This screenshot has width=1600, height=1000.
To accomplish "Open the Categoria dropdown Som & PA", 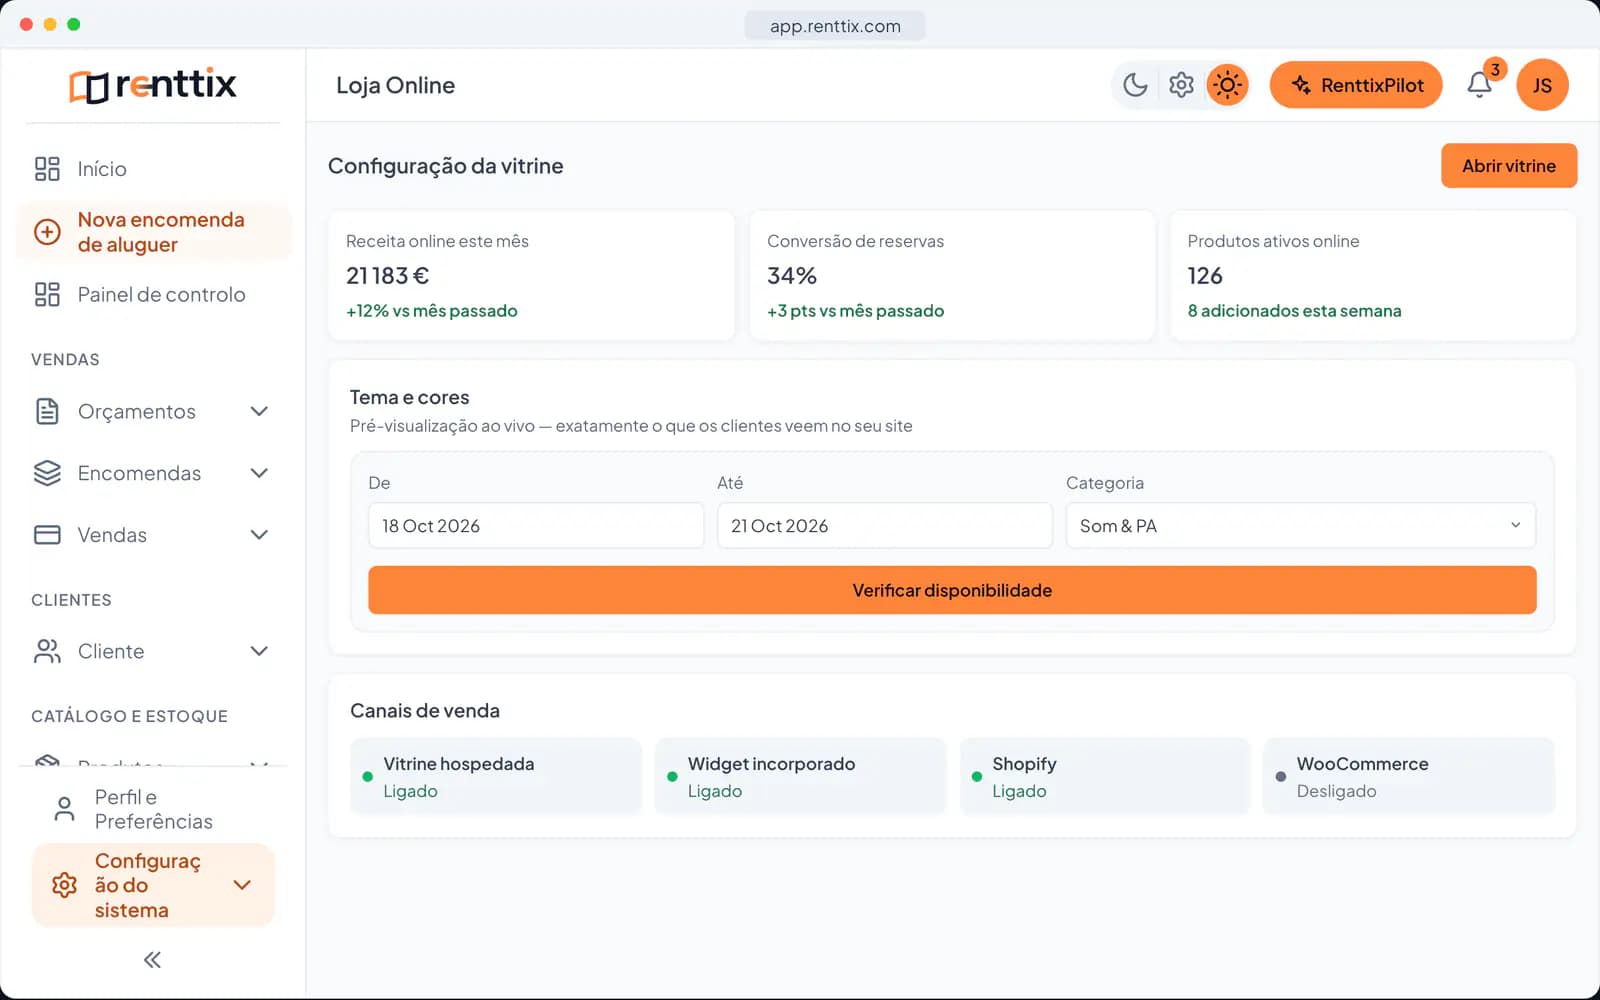I will [1301, 525].
